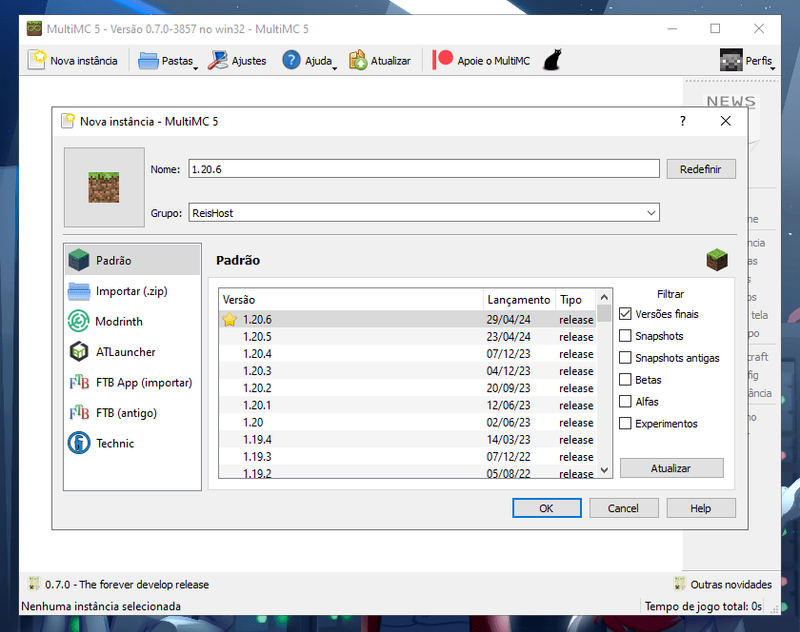
Task: Select the Modrinth source icon
Action: [x=79, y=321]
